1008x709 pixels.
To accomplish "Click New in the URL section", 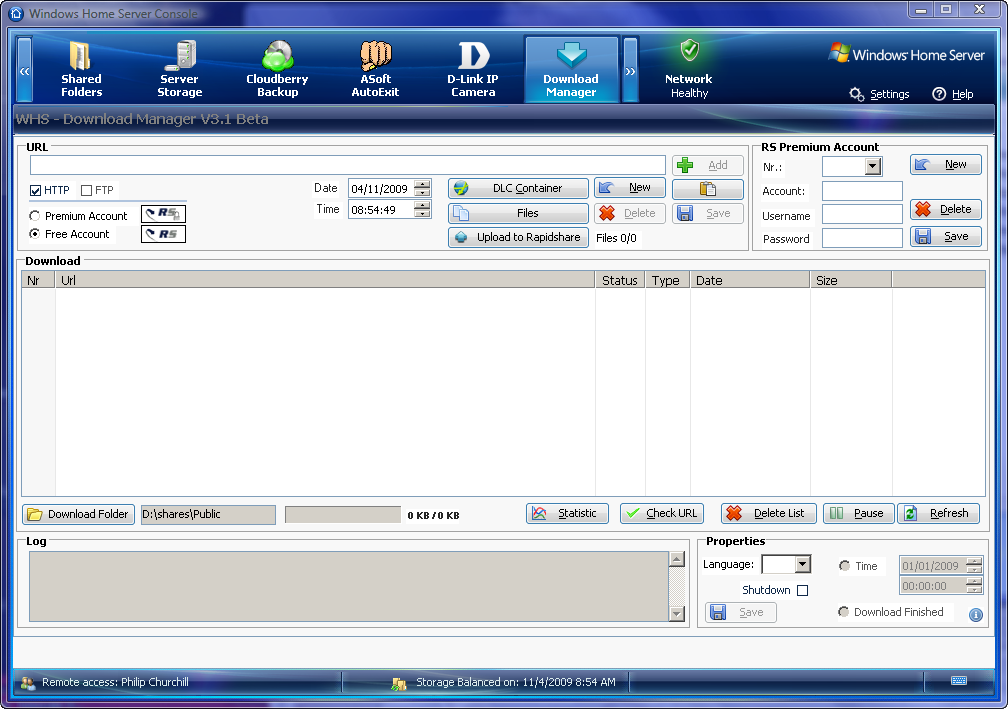I will (x=629, y=188).
